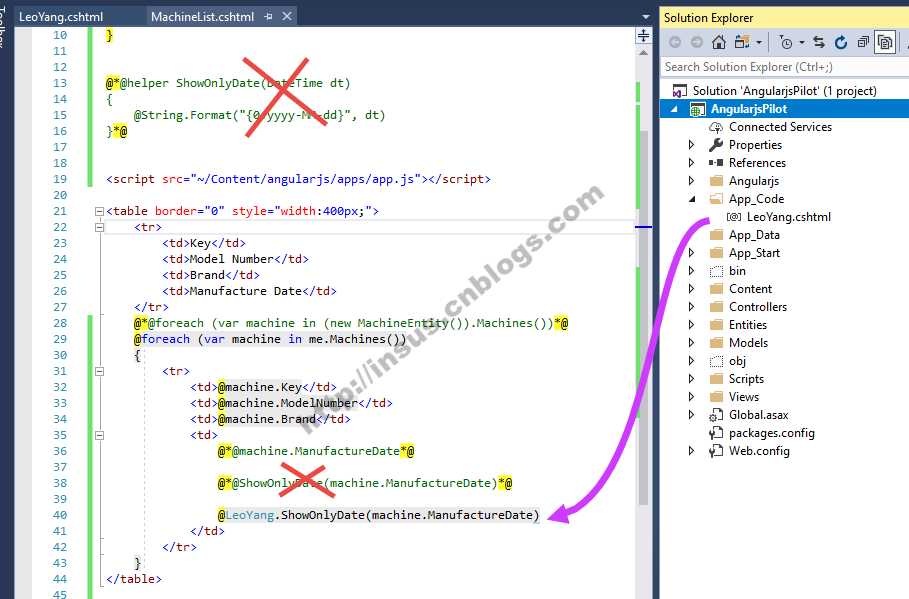Expand the bin folder

coord(691,270)
